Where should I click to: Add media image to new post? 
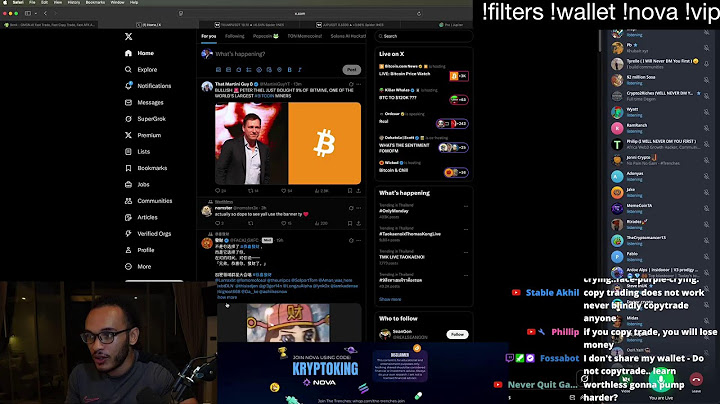(x=219, y=70)
